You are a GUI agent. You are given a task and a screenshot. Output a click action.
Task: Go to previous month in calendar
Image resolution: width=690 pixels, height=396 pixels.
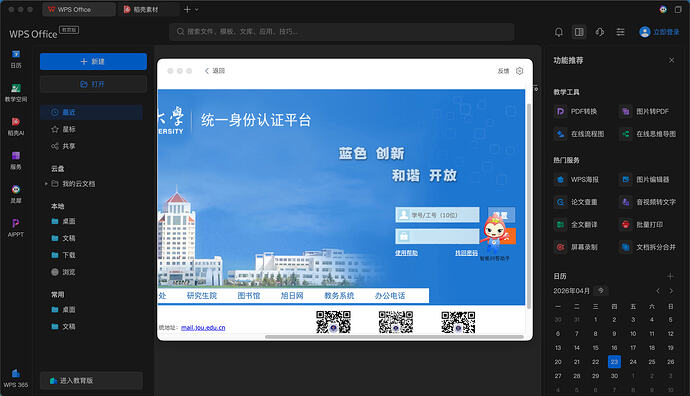tap(658, 291)
